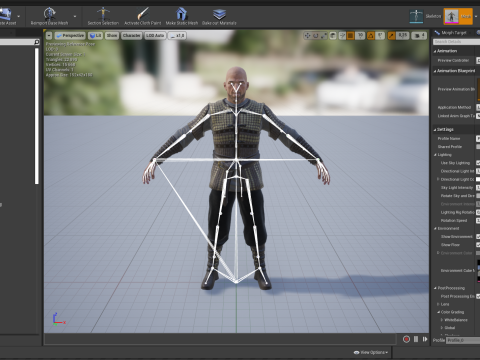Open the Section Selection tool
The width and height of the screenshot is (480, 360).
[103, 14]
